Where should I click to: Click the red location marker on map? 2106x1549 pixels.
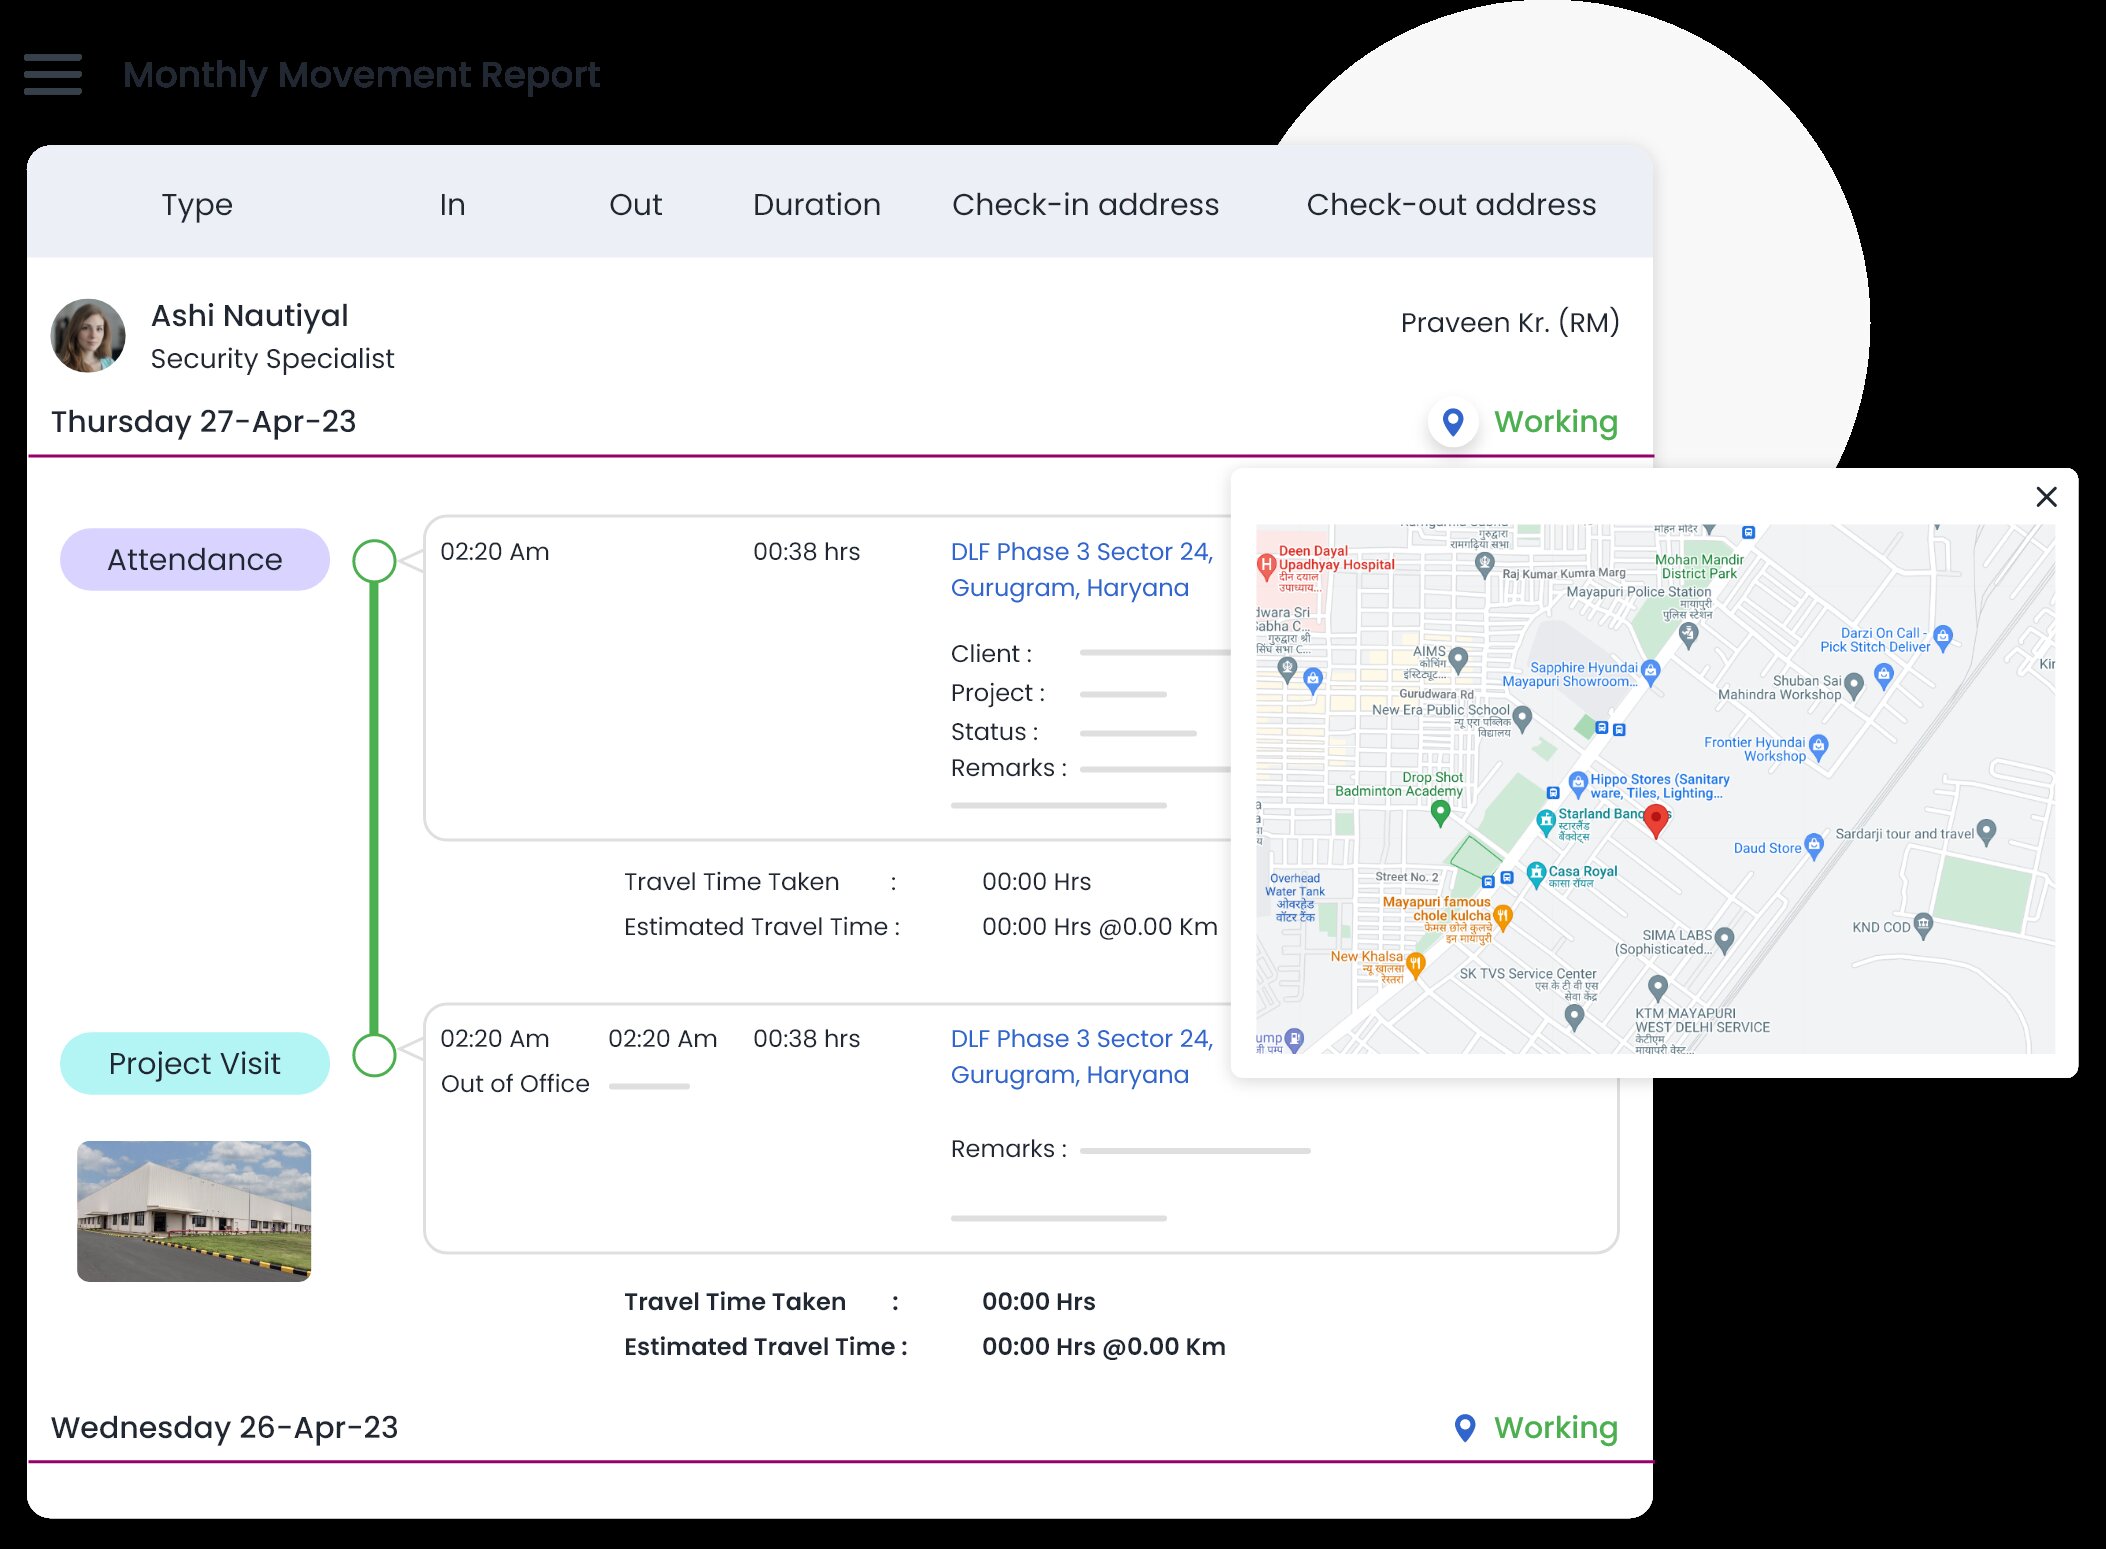click(1655, 819)
